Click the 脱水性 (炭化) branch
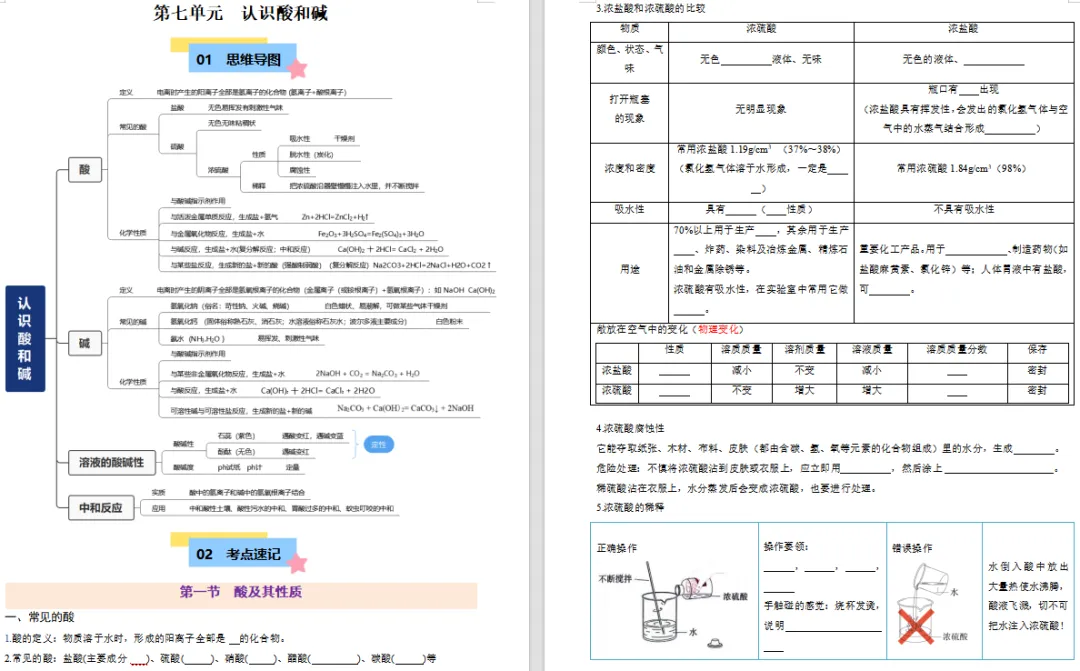Image resolution: width=1080 pixels, height=671 pixels. [x=311, y=154]
